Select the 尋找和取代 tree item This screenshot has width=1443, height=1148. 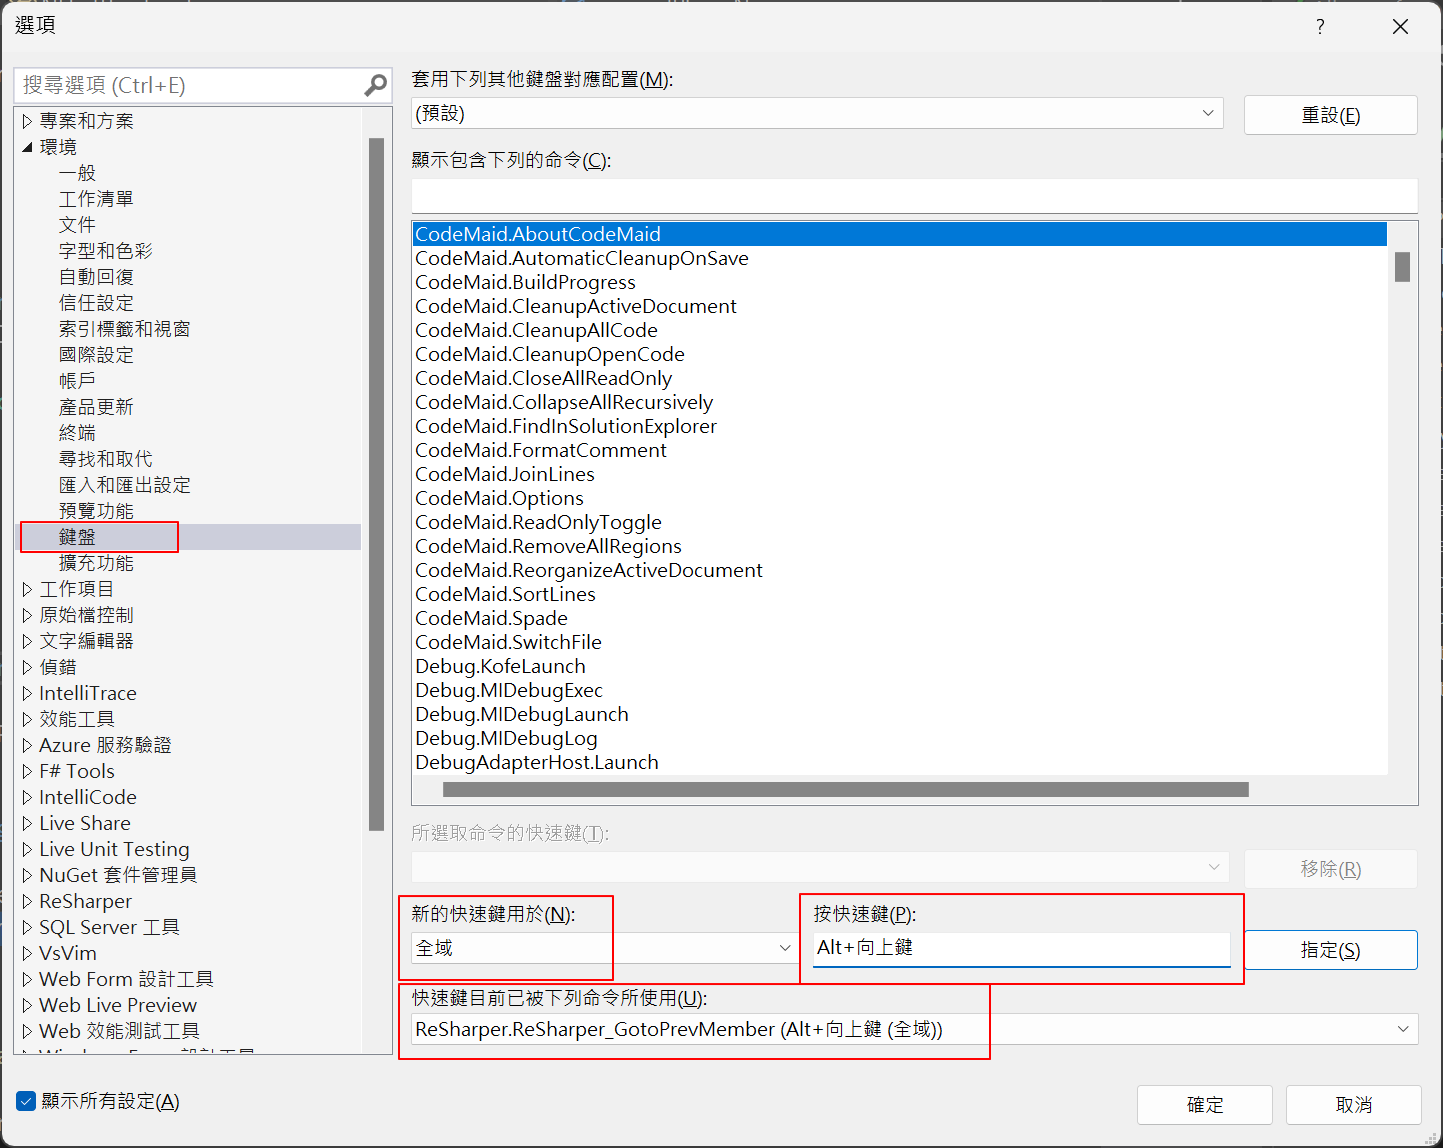(105, 459)
